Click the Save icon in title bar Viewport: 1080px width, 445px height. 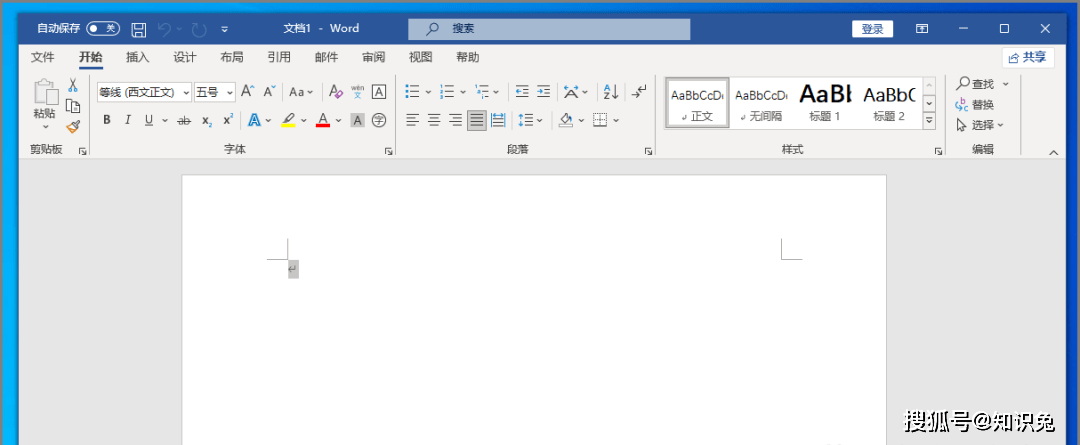click(x=139, y=29)
